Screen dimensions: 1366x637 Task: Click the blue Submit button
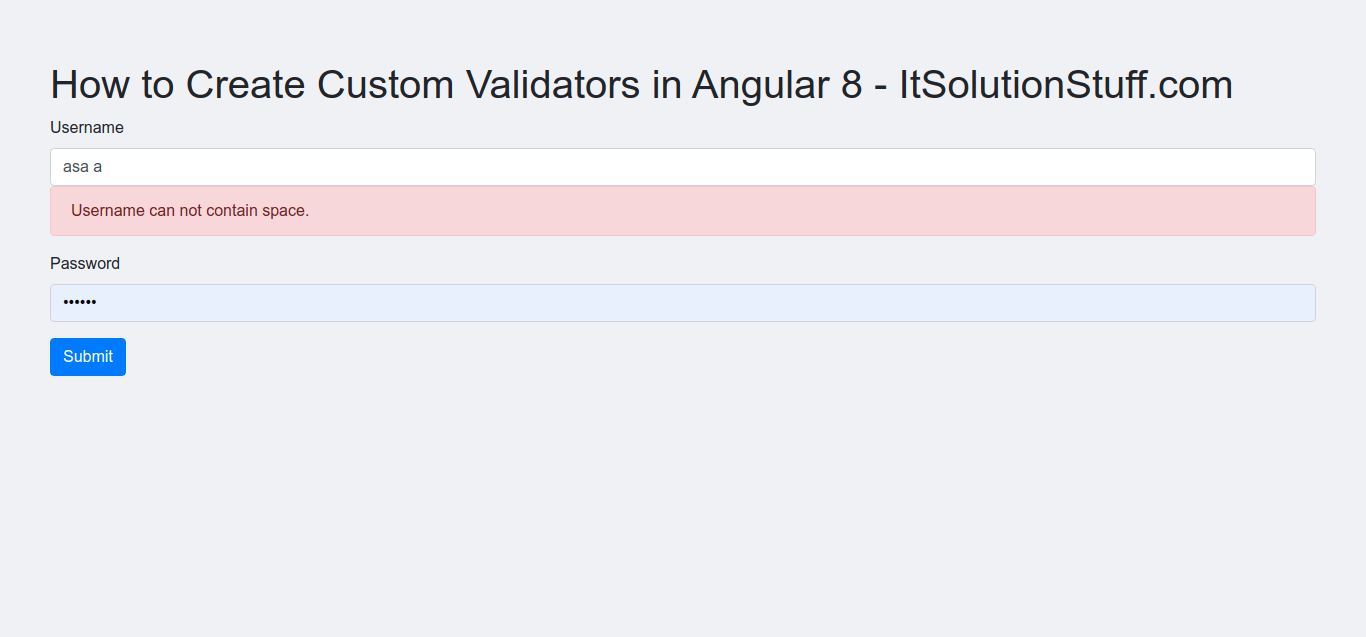point(88,357)
